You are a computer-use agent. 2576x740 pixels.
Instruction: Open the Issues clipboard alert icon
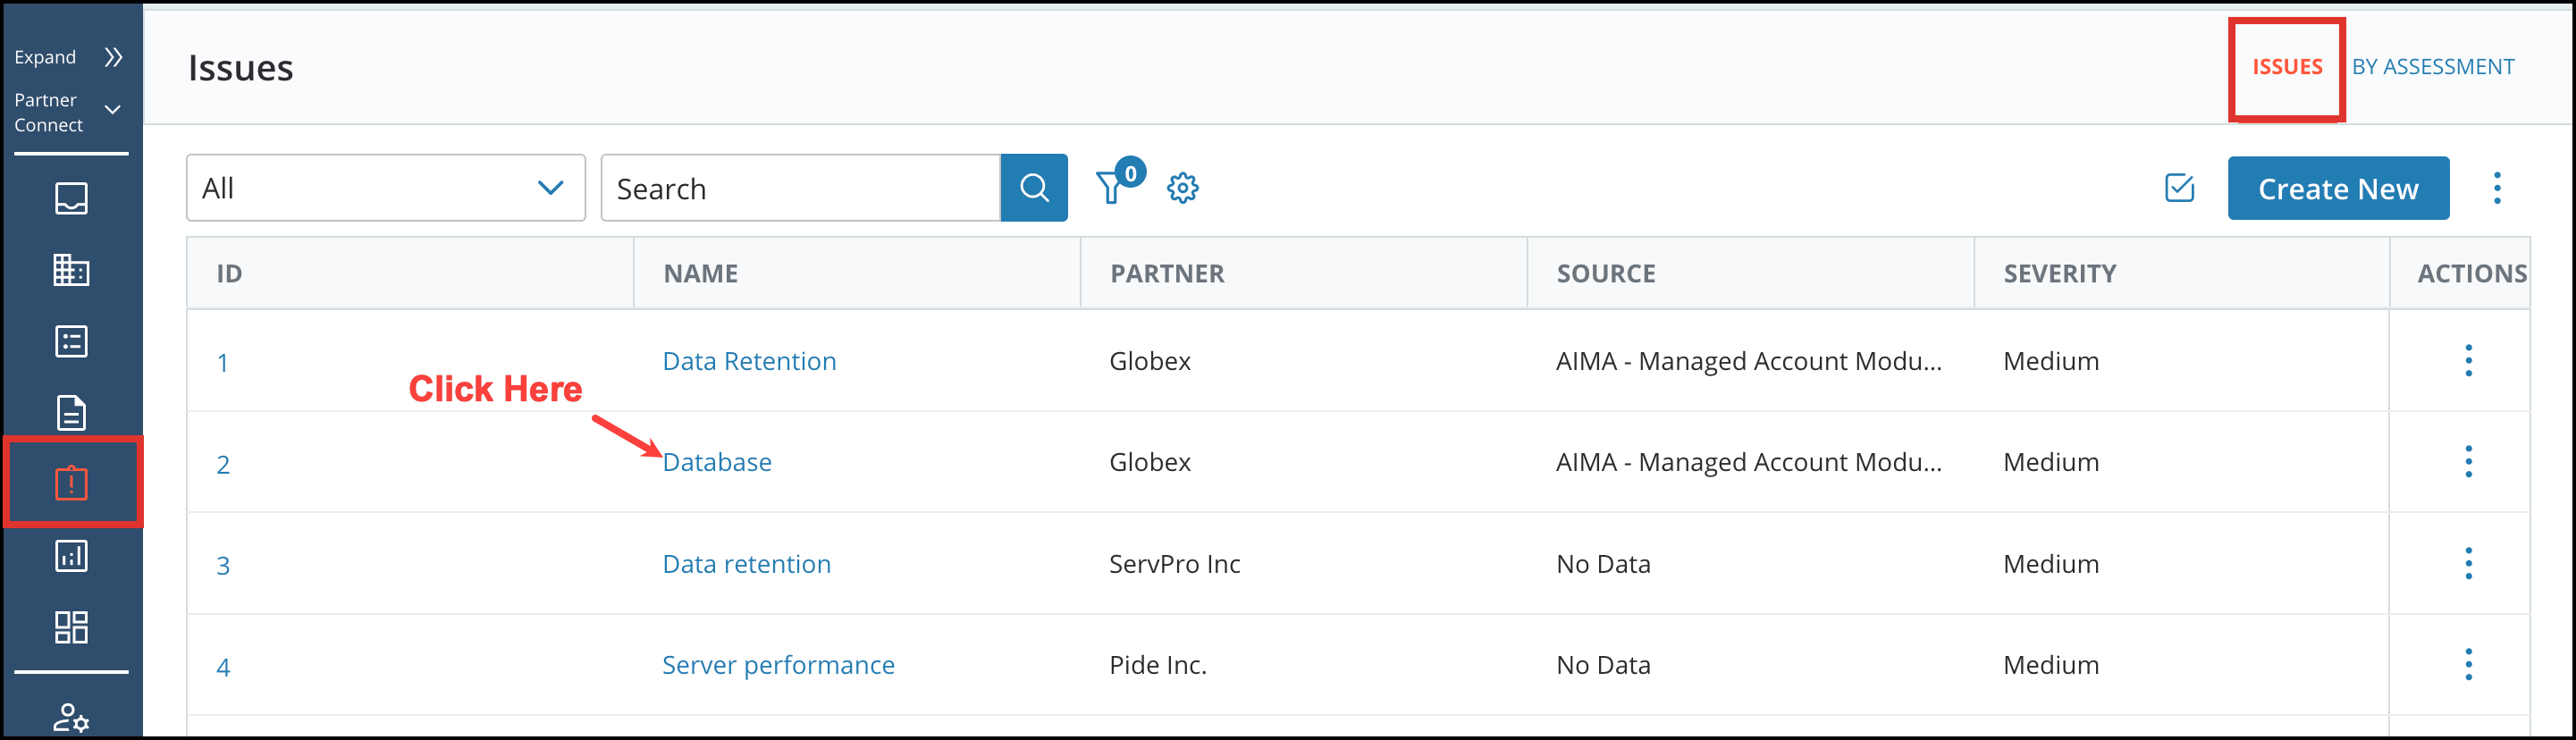71,484
